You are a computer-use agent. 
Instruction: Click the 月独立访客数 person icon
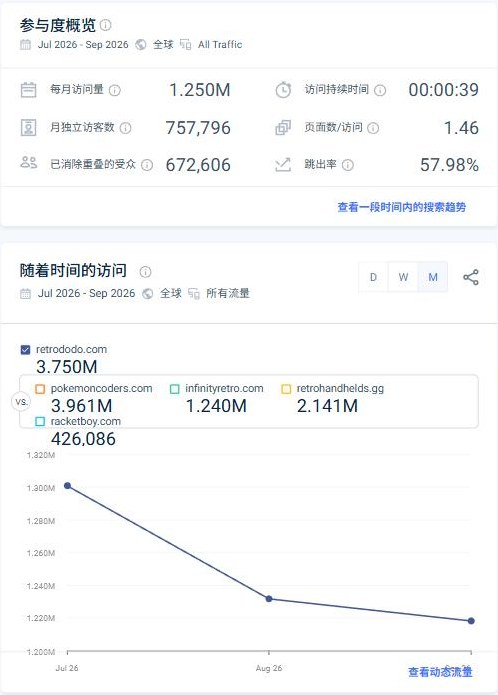[29, 128]
